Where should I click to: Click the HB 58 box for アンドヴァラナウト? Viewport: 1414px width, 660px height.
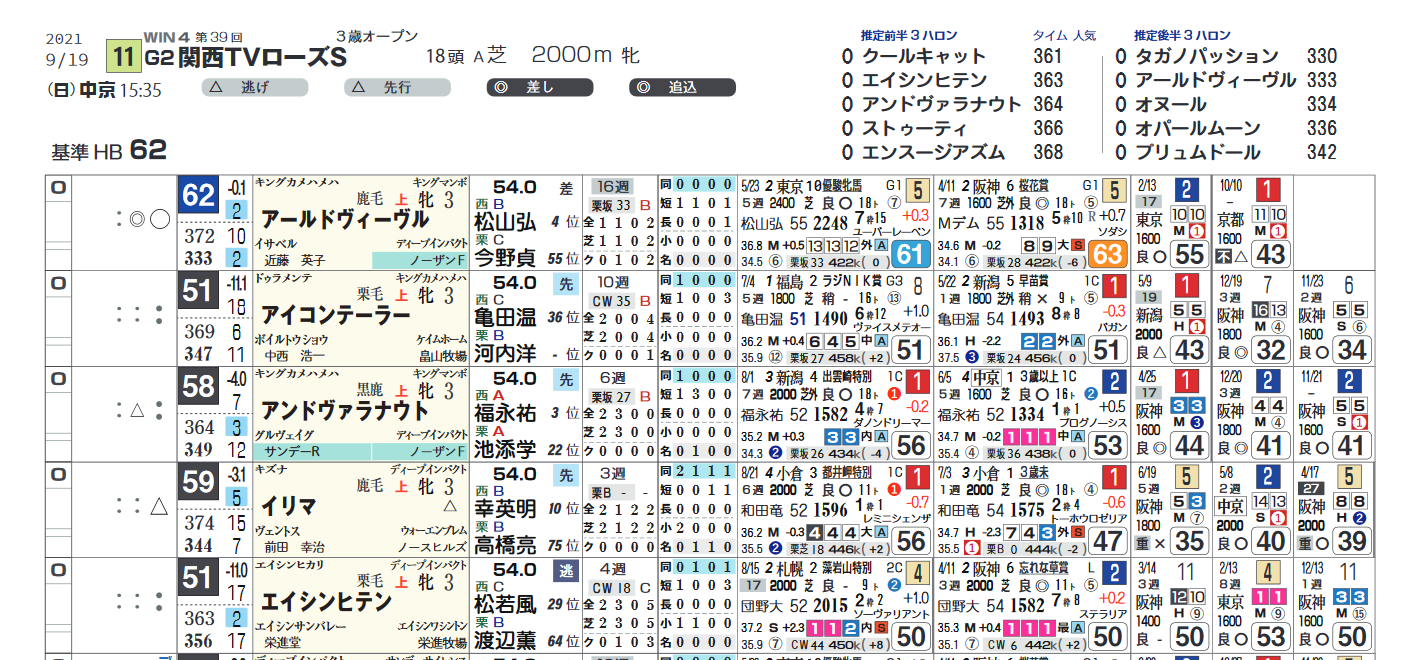[x=198, y=386]
